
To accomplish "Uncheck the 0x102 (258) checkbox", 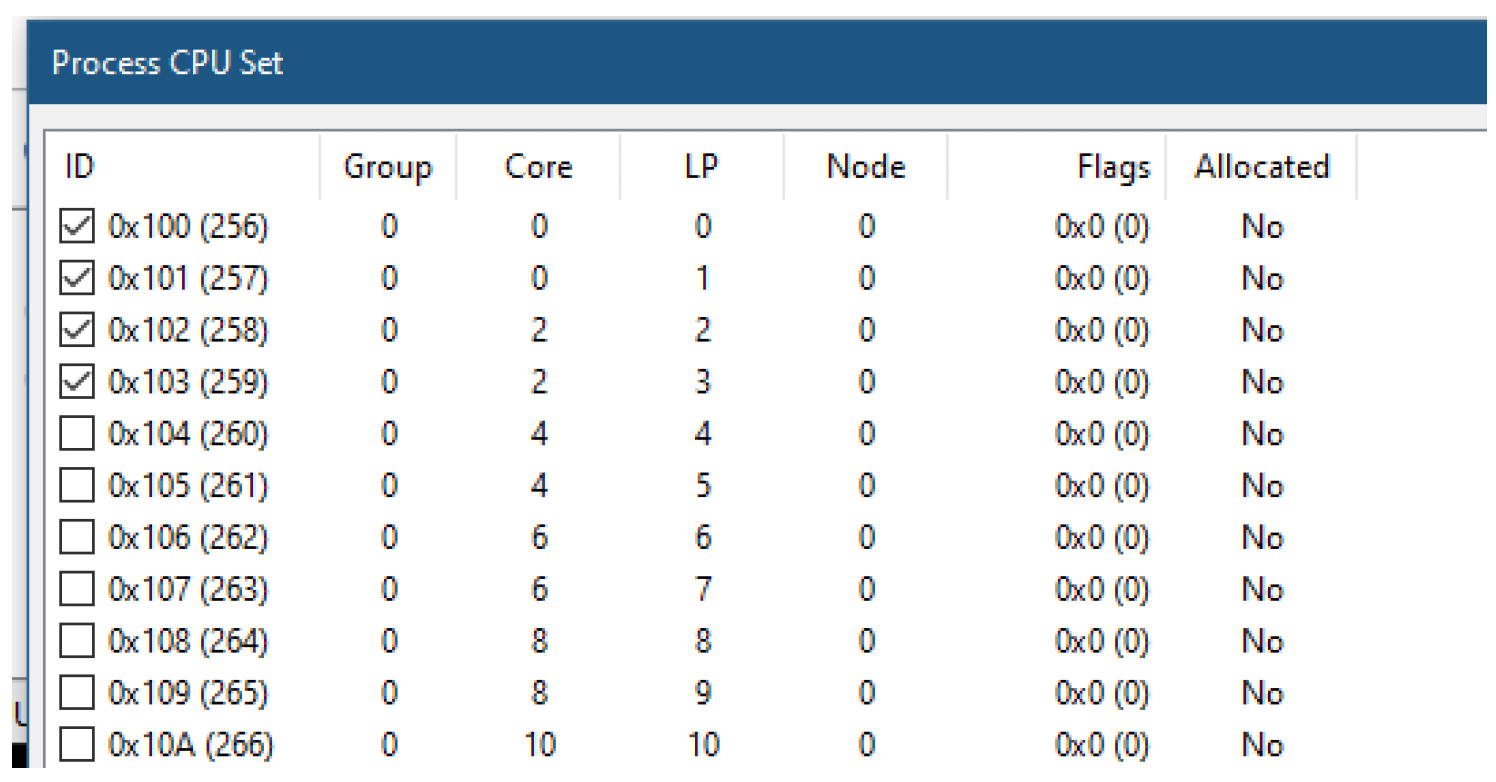I will pos(76,330).
